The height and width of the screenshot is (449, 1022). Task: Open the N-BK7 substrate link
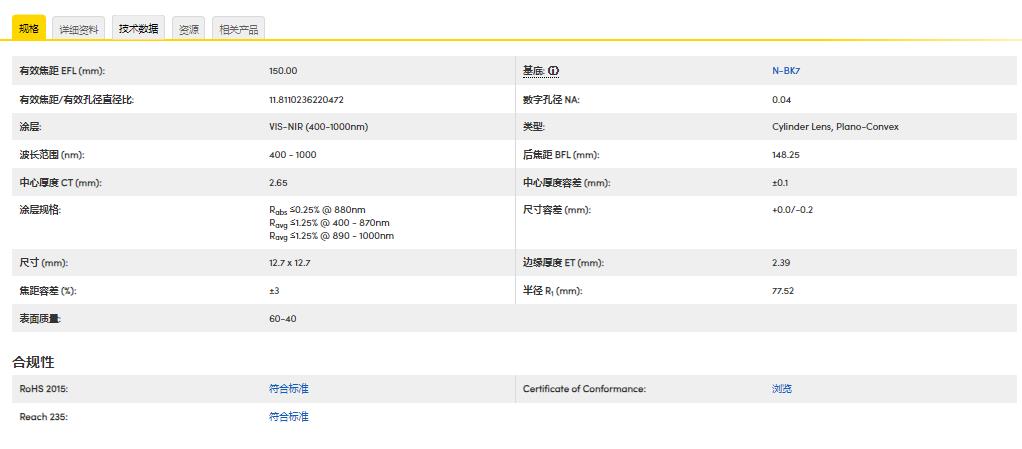(785, 71)
